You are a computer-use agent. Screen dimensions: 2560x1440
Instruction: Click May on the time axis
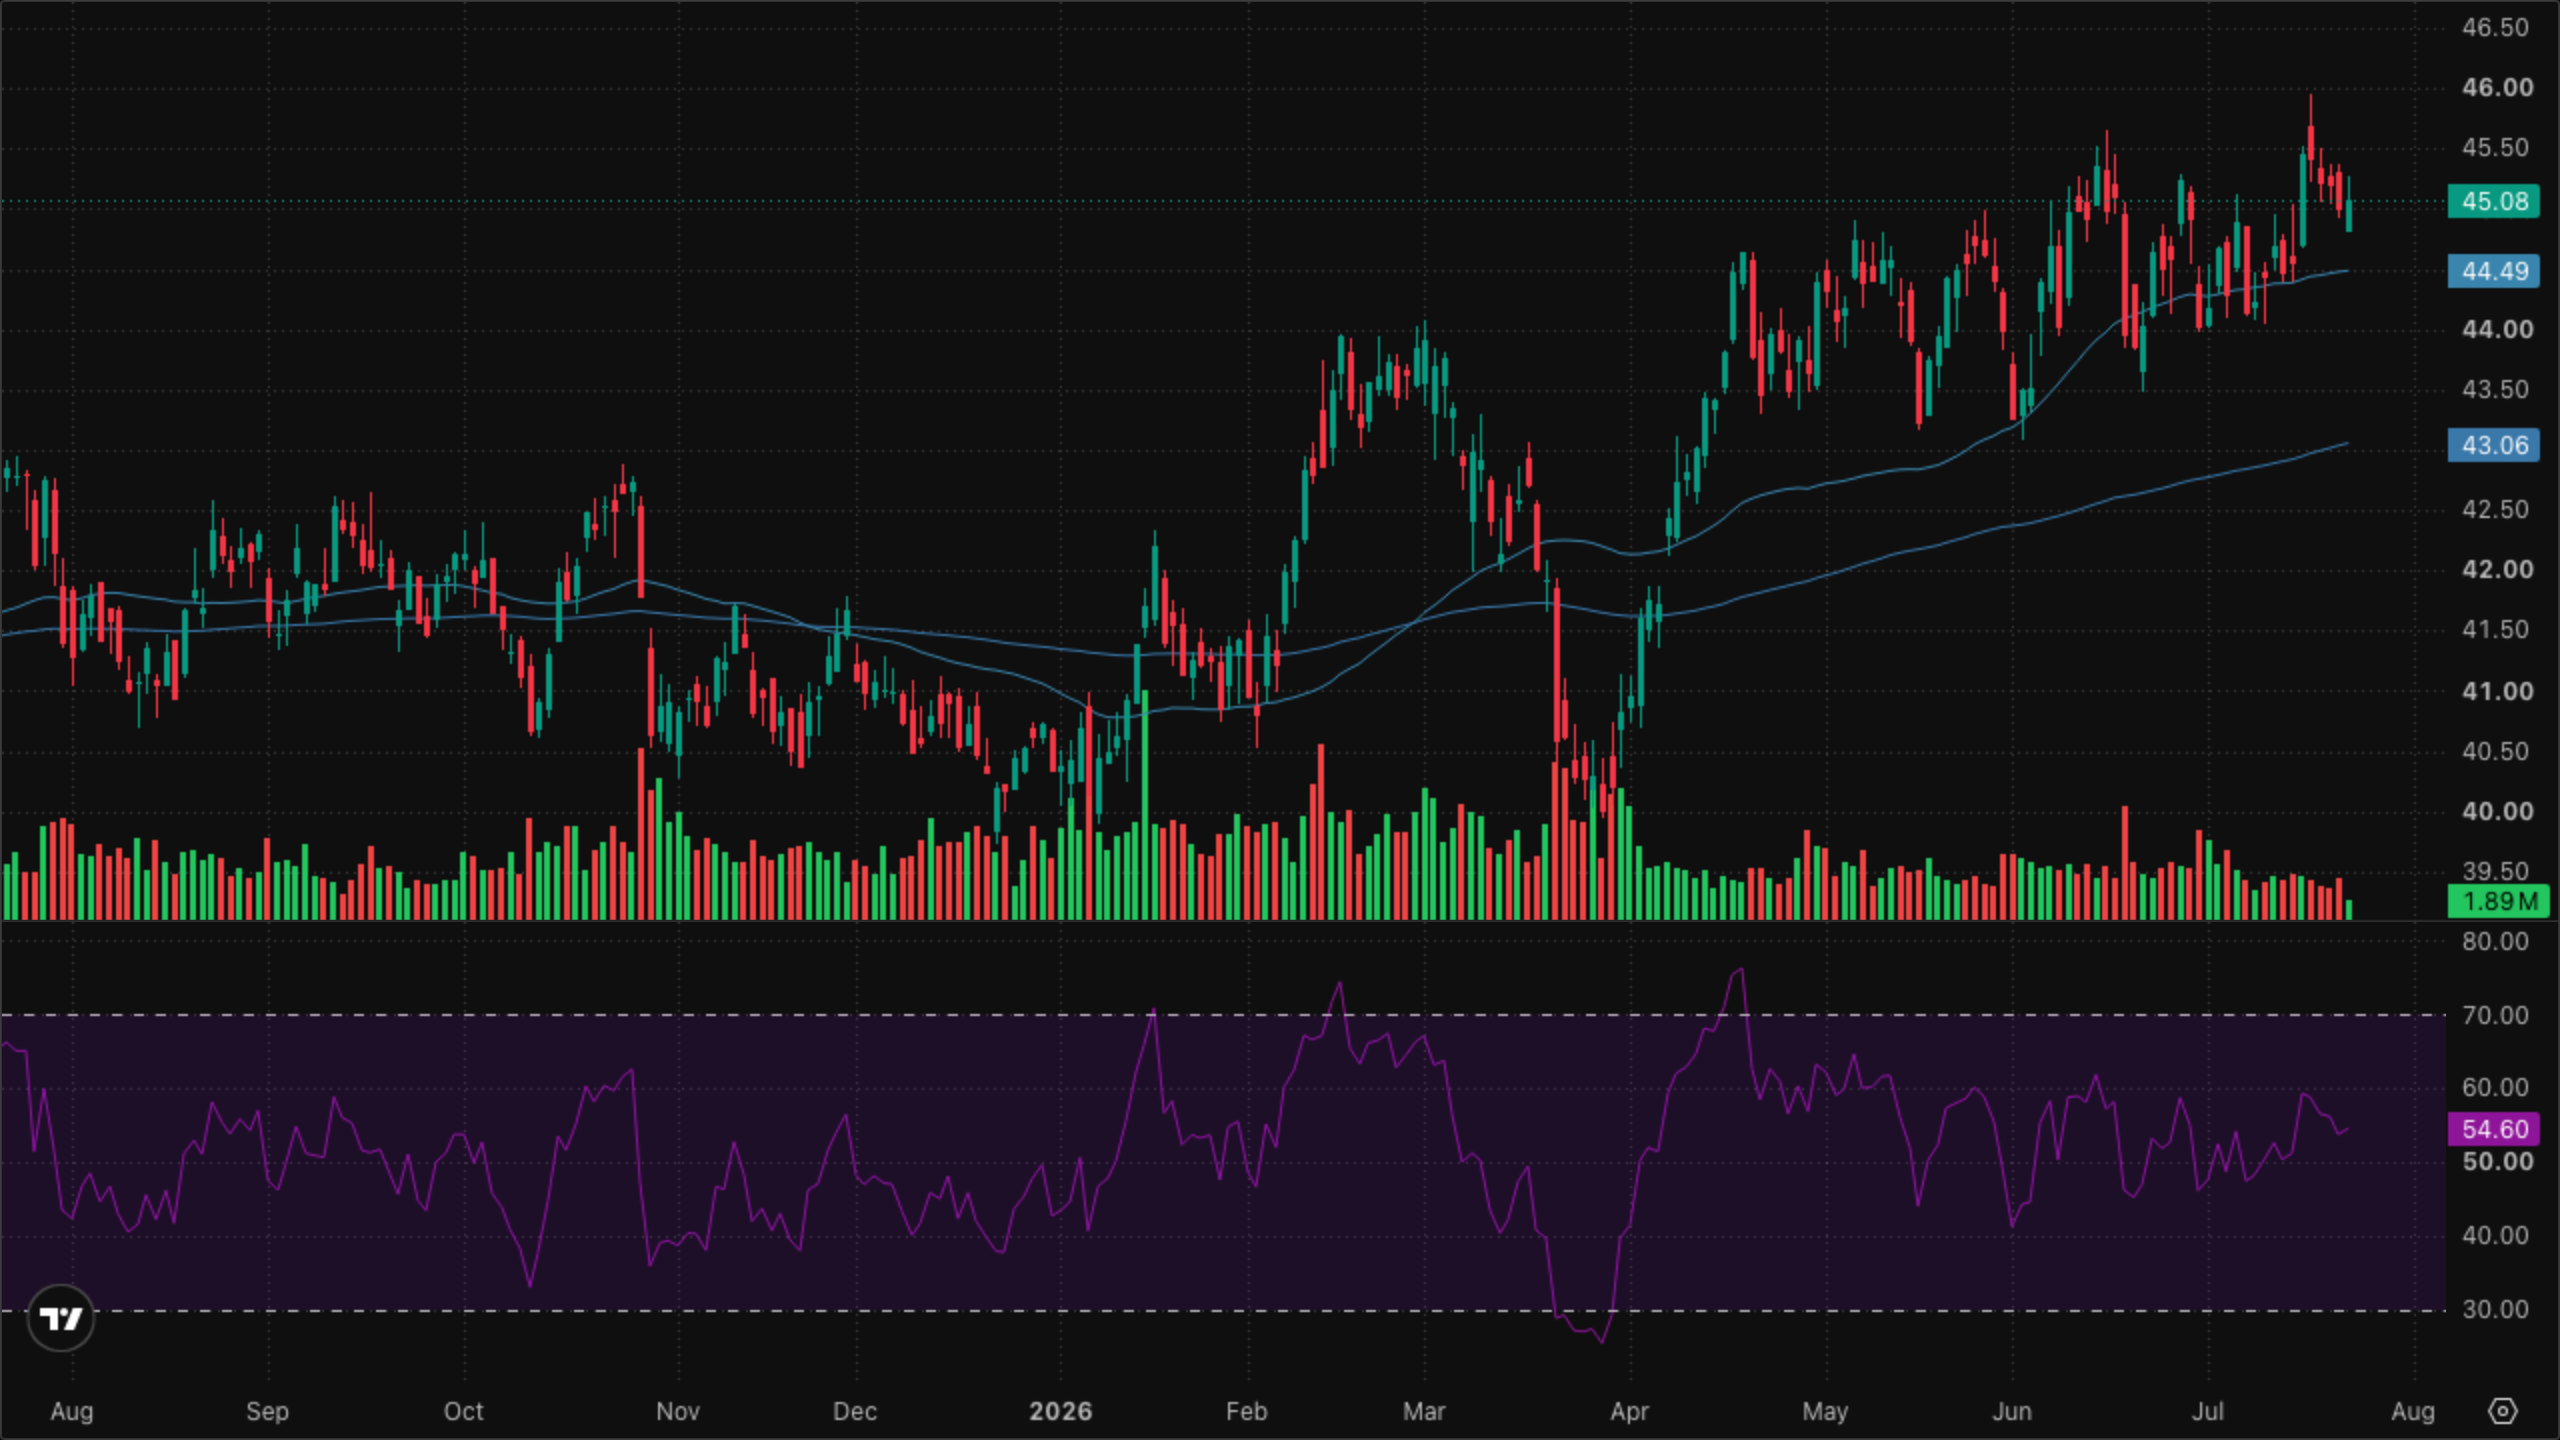[1825, 1411]
